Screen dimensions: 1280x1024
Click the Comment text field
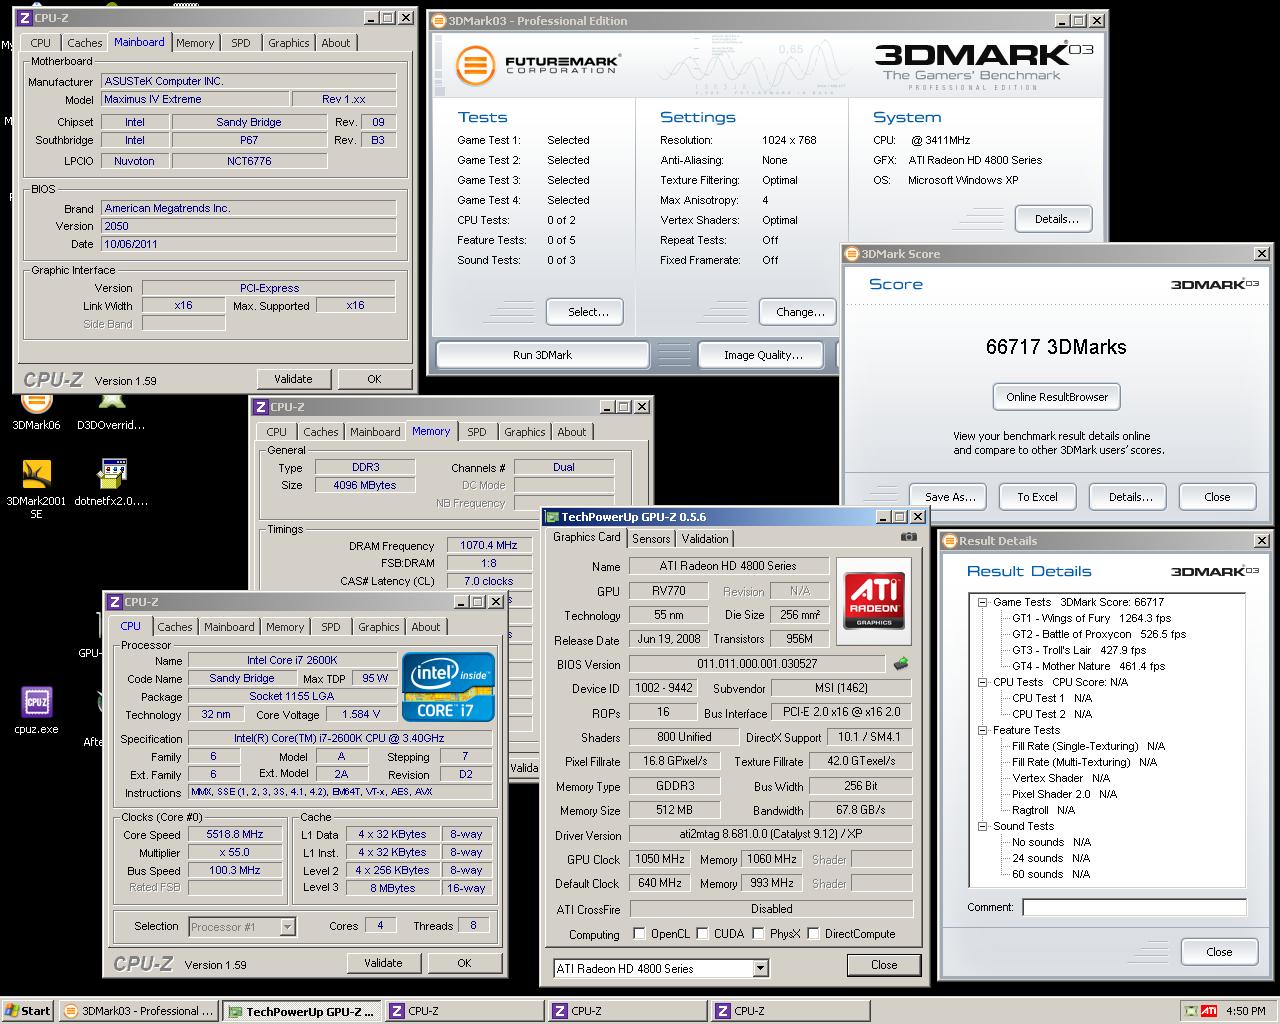point(1134,907)
